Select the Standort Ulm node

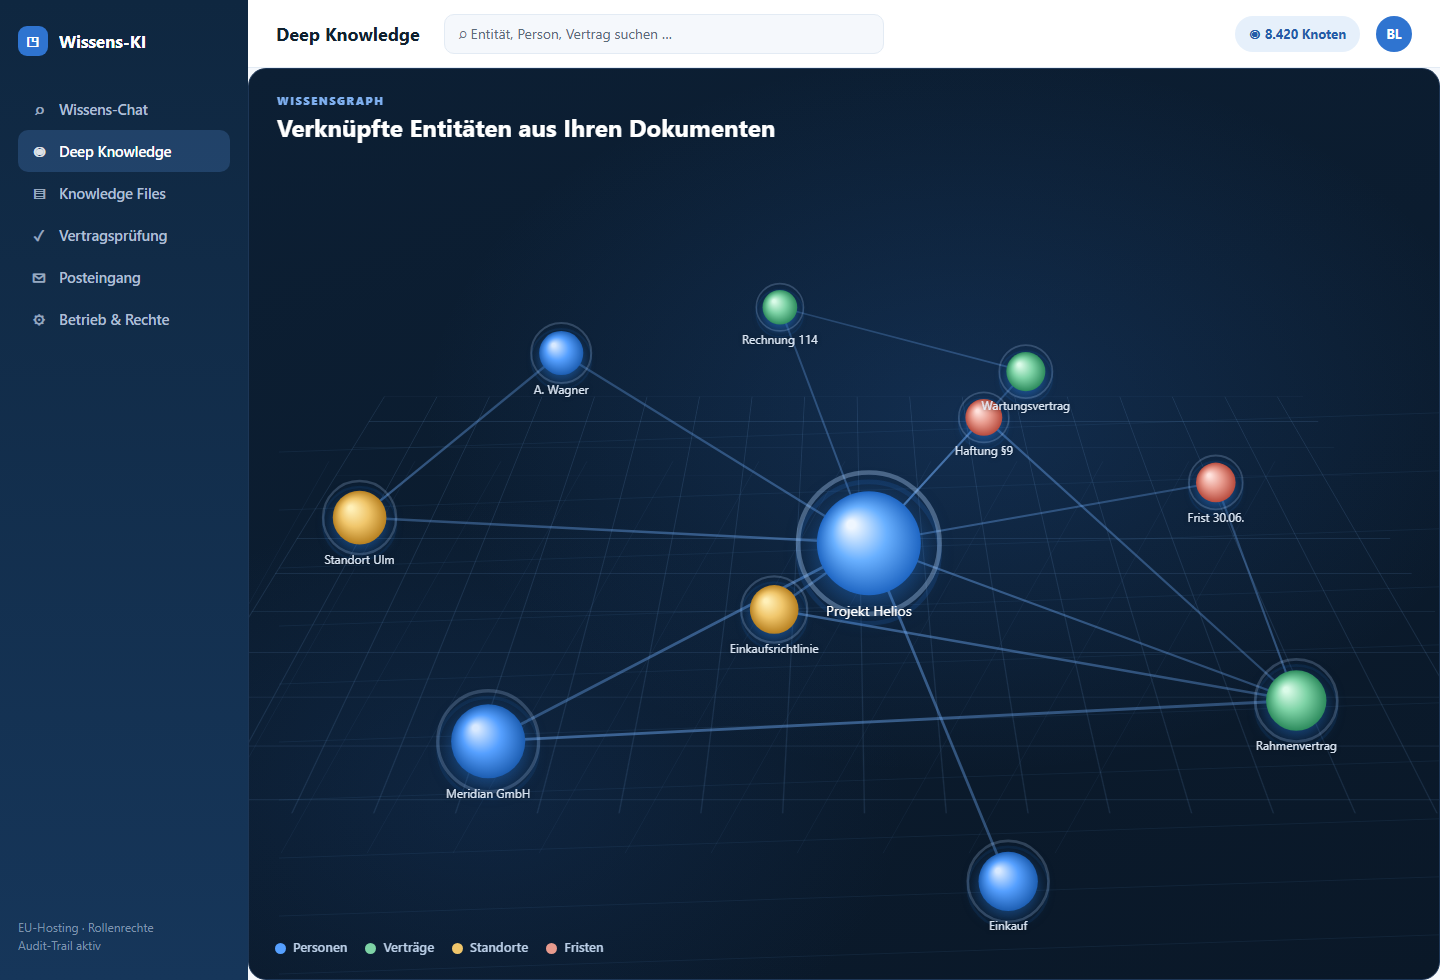pyautogui.click(x=359, y=517)
